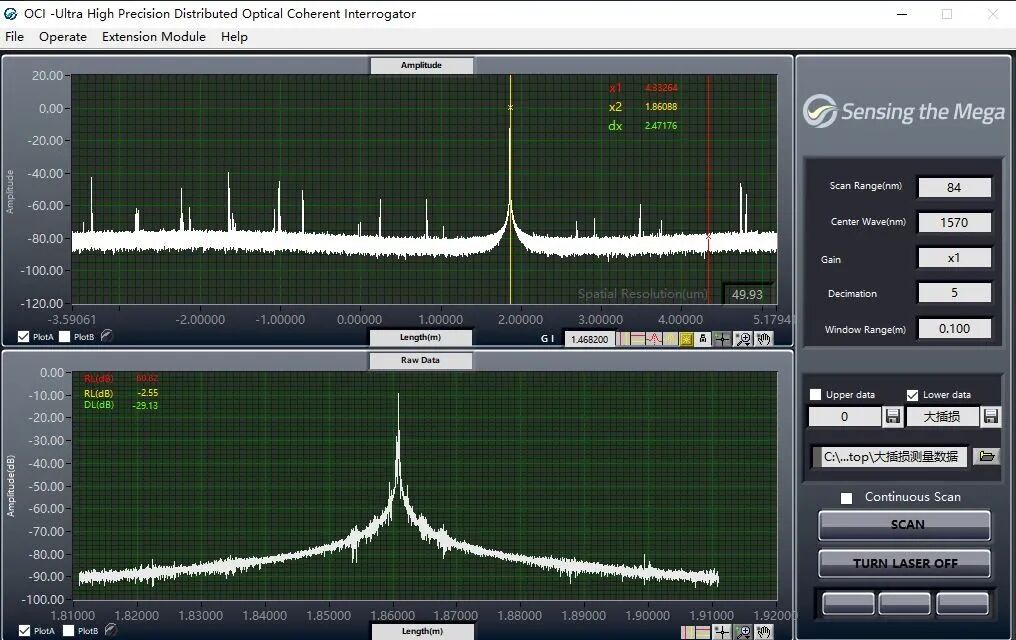Open folder browser for data path
This screenshot has height=640, width=1016.
(x=986, y=456)
